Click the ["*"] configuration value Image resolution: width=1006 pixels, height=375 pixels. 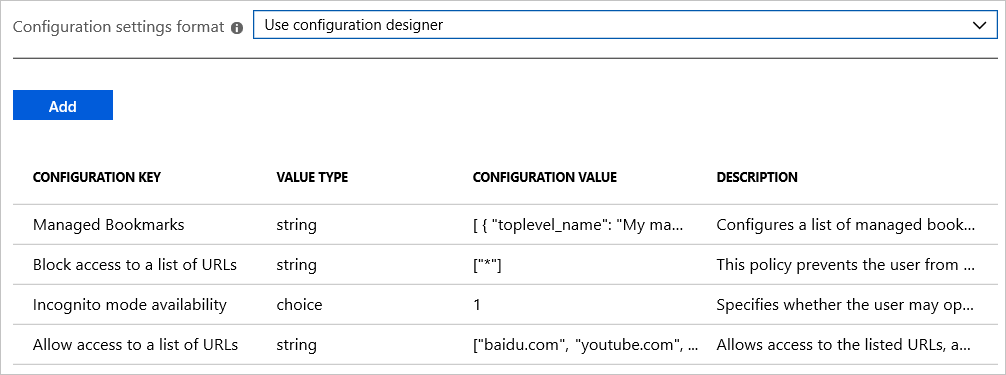(x=487, y=265)
